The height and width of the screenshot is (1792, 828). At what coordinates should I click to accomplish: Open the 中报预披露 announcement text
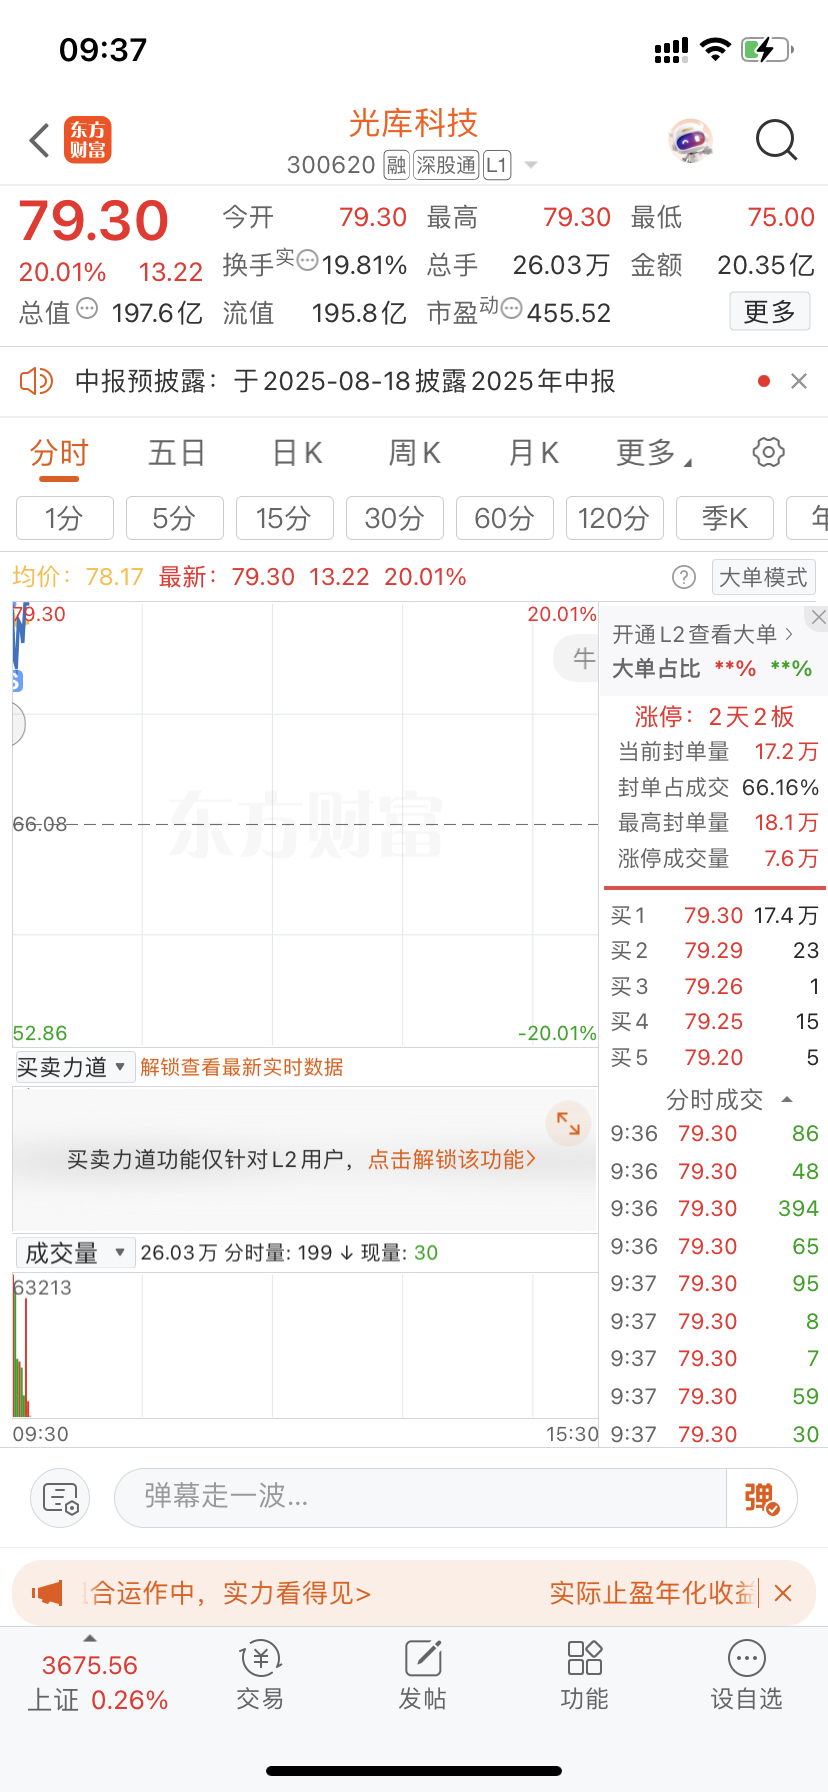tap(345, 381)
